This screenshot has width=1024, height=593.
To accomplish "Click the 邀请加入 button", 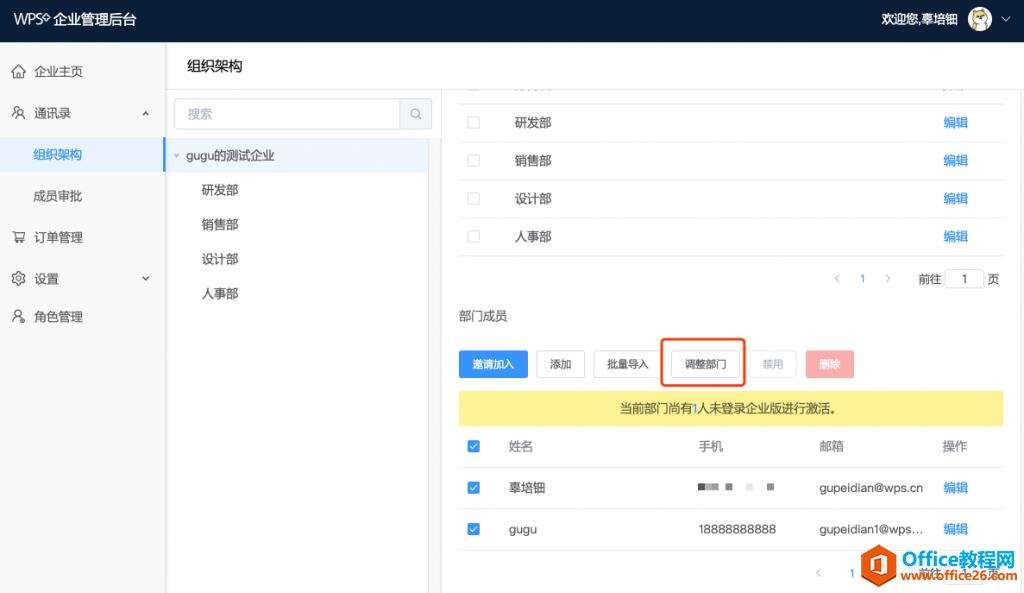I will pyautogui.click(x=493, y=364).
